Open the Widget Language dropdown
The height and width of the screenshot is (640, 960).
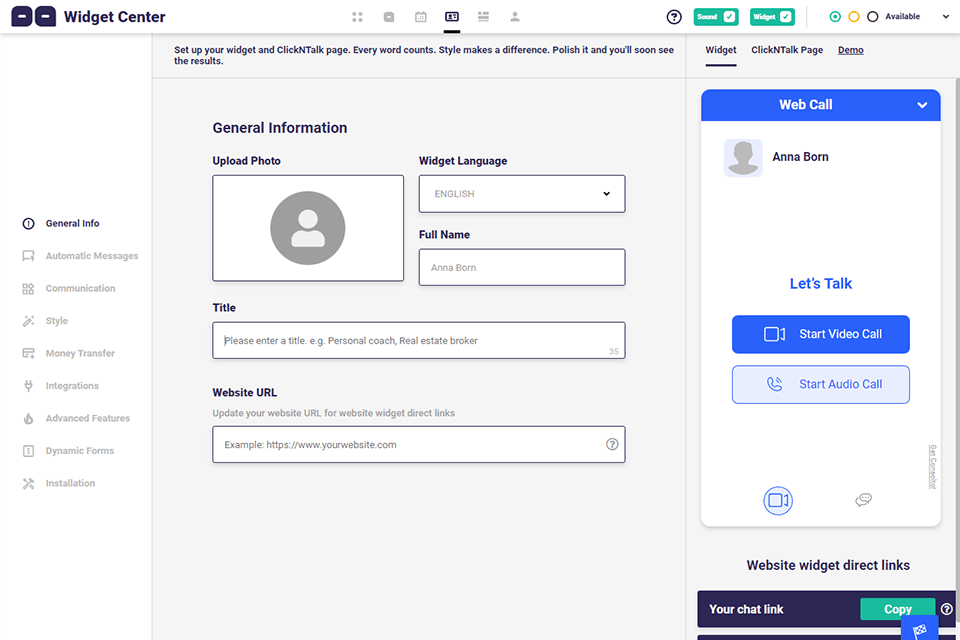522,194
